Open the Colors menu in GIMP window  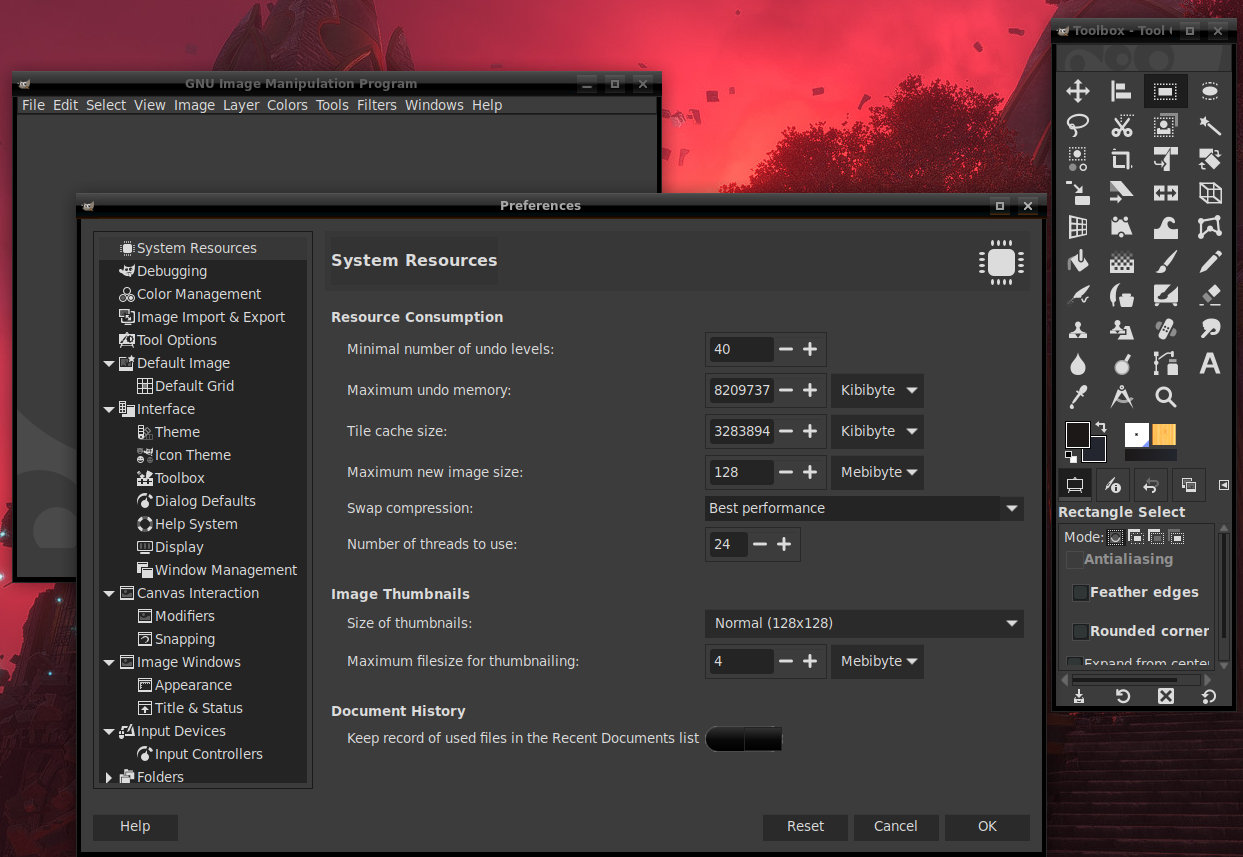pyautogui.click(x=287, y=105)
